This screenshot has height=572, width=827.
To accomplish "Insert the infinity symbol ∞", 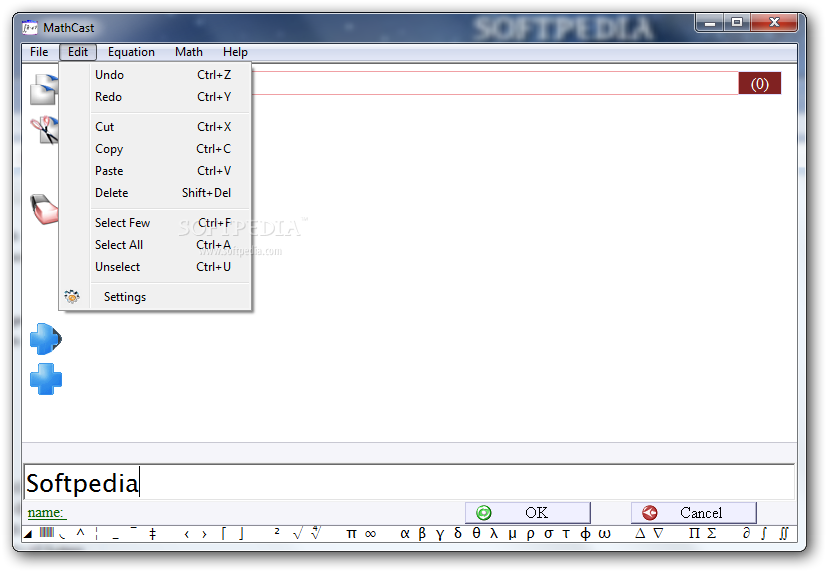I will point(370,534).
